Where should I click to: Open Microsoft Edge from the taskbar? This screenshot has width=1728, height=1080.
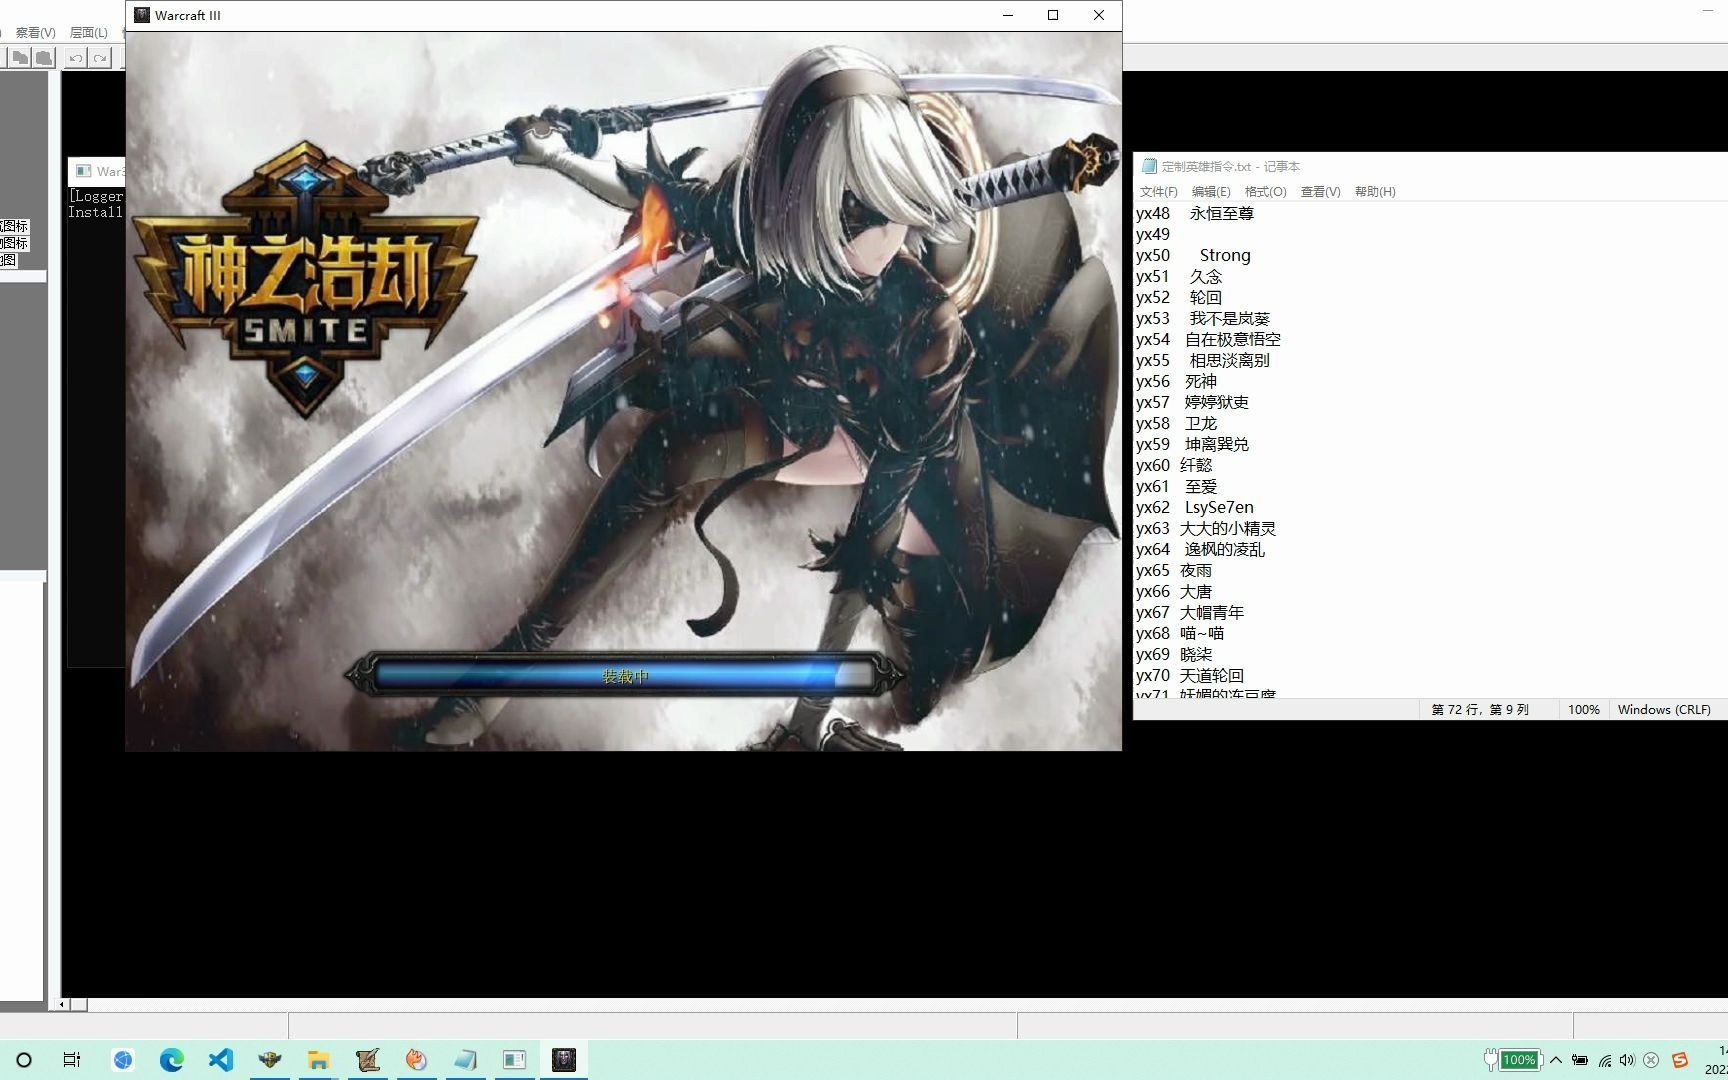172,1060
